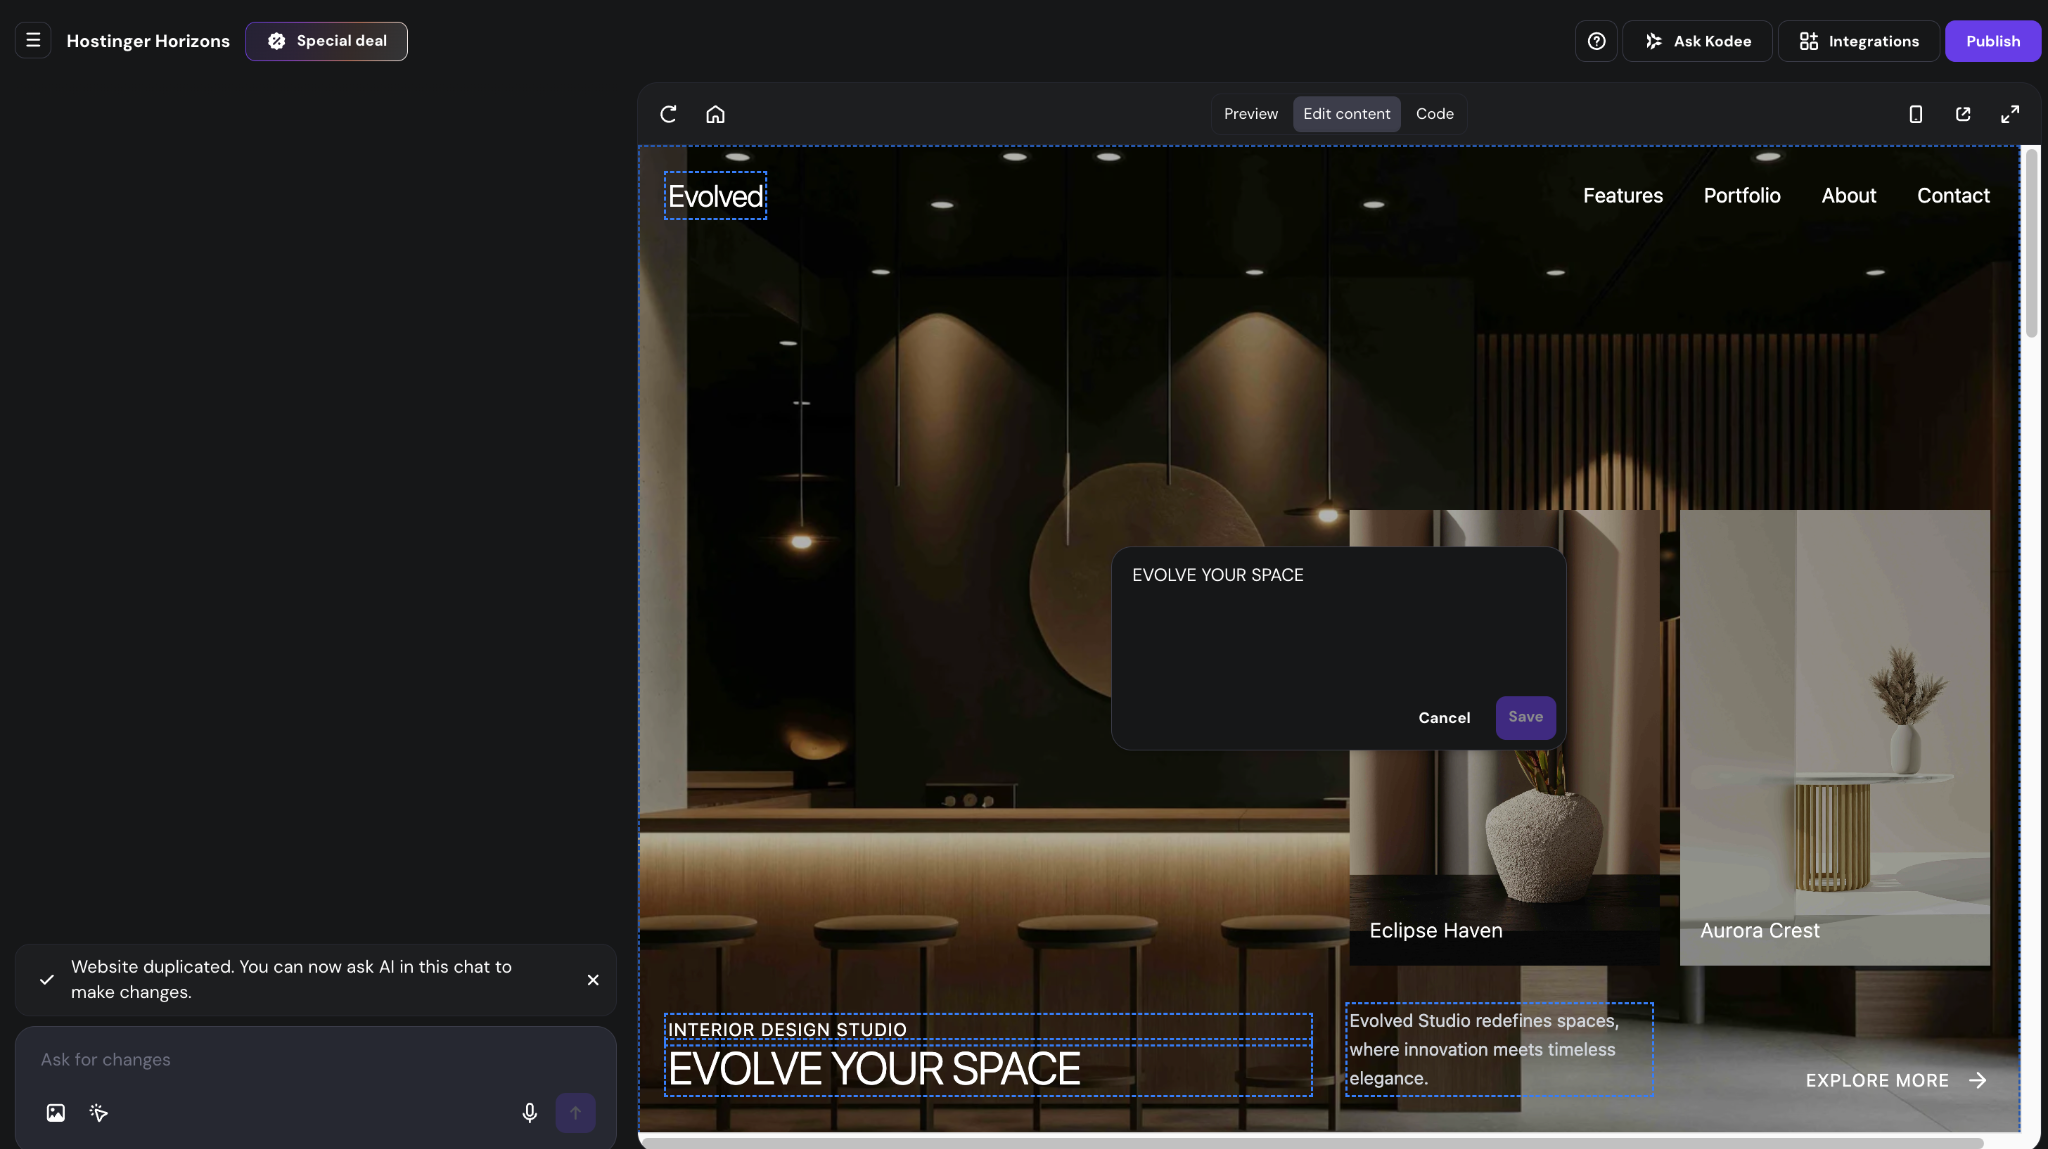Image resolution: width=2048 pixels, height=1149 pixels.
Task: Activate the microphone voice input icon
Action: (529, 1112)
